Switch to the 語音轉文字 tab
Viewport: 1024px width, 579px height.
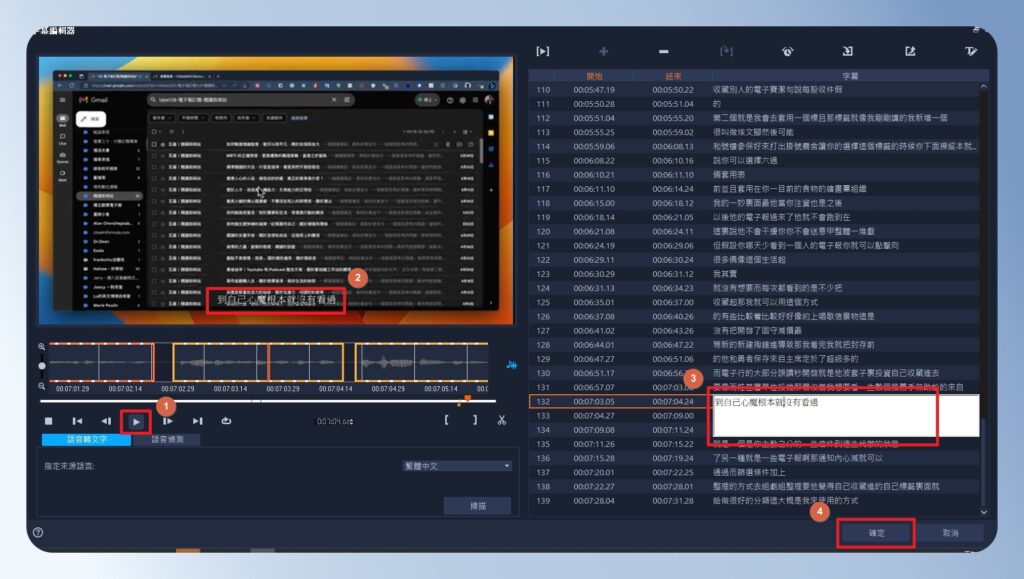point(87,440)
